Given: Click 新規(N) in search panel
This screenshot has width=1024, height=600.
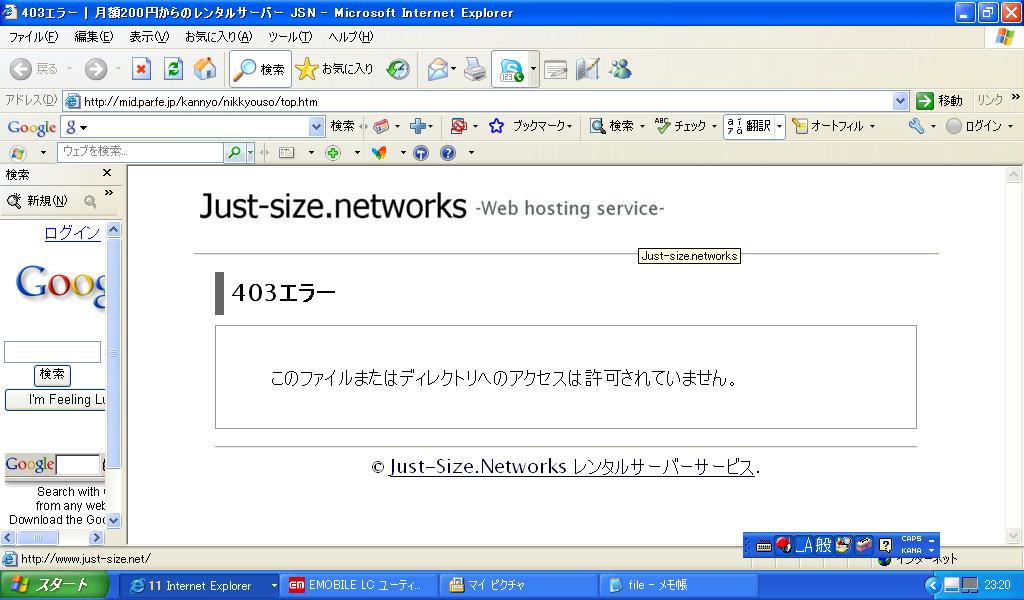Looking at the screenshot, I should click(37, 201).
